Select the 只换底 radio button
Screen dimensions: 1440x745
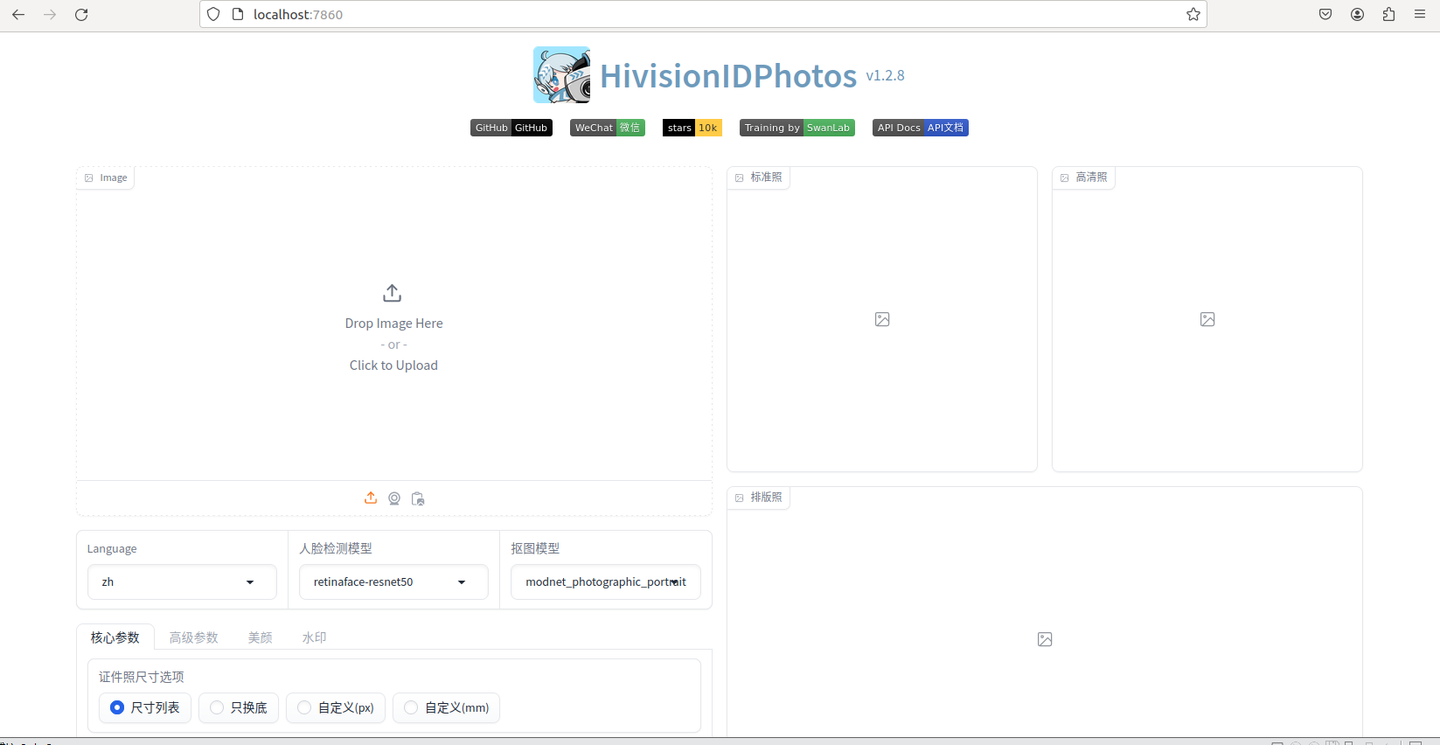(x=217, y=707)
